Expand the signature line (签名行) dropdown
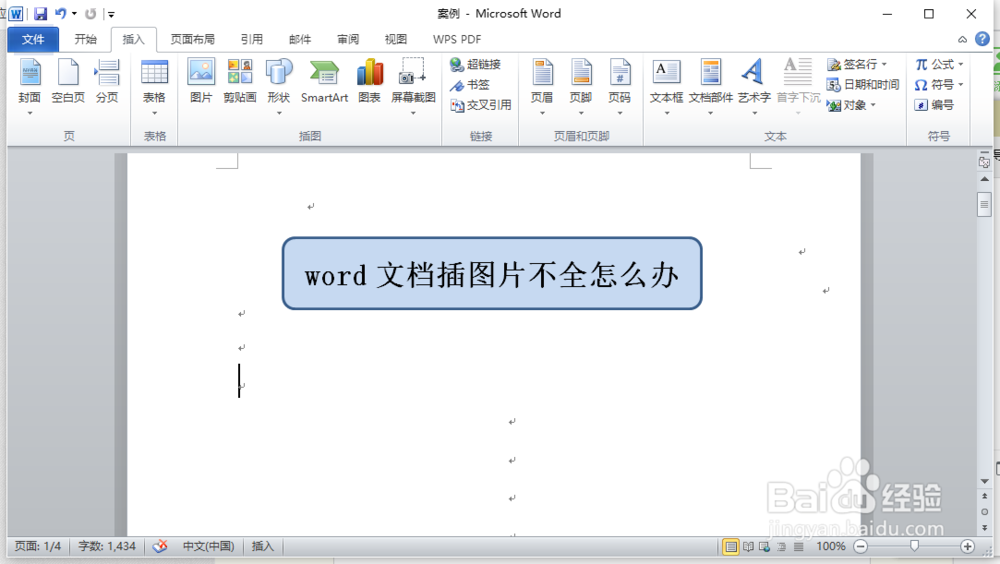This screenshot has height=564, width=1000. (x=884, y=64)
